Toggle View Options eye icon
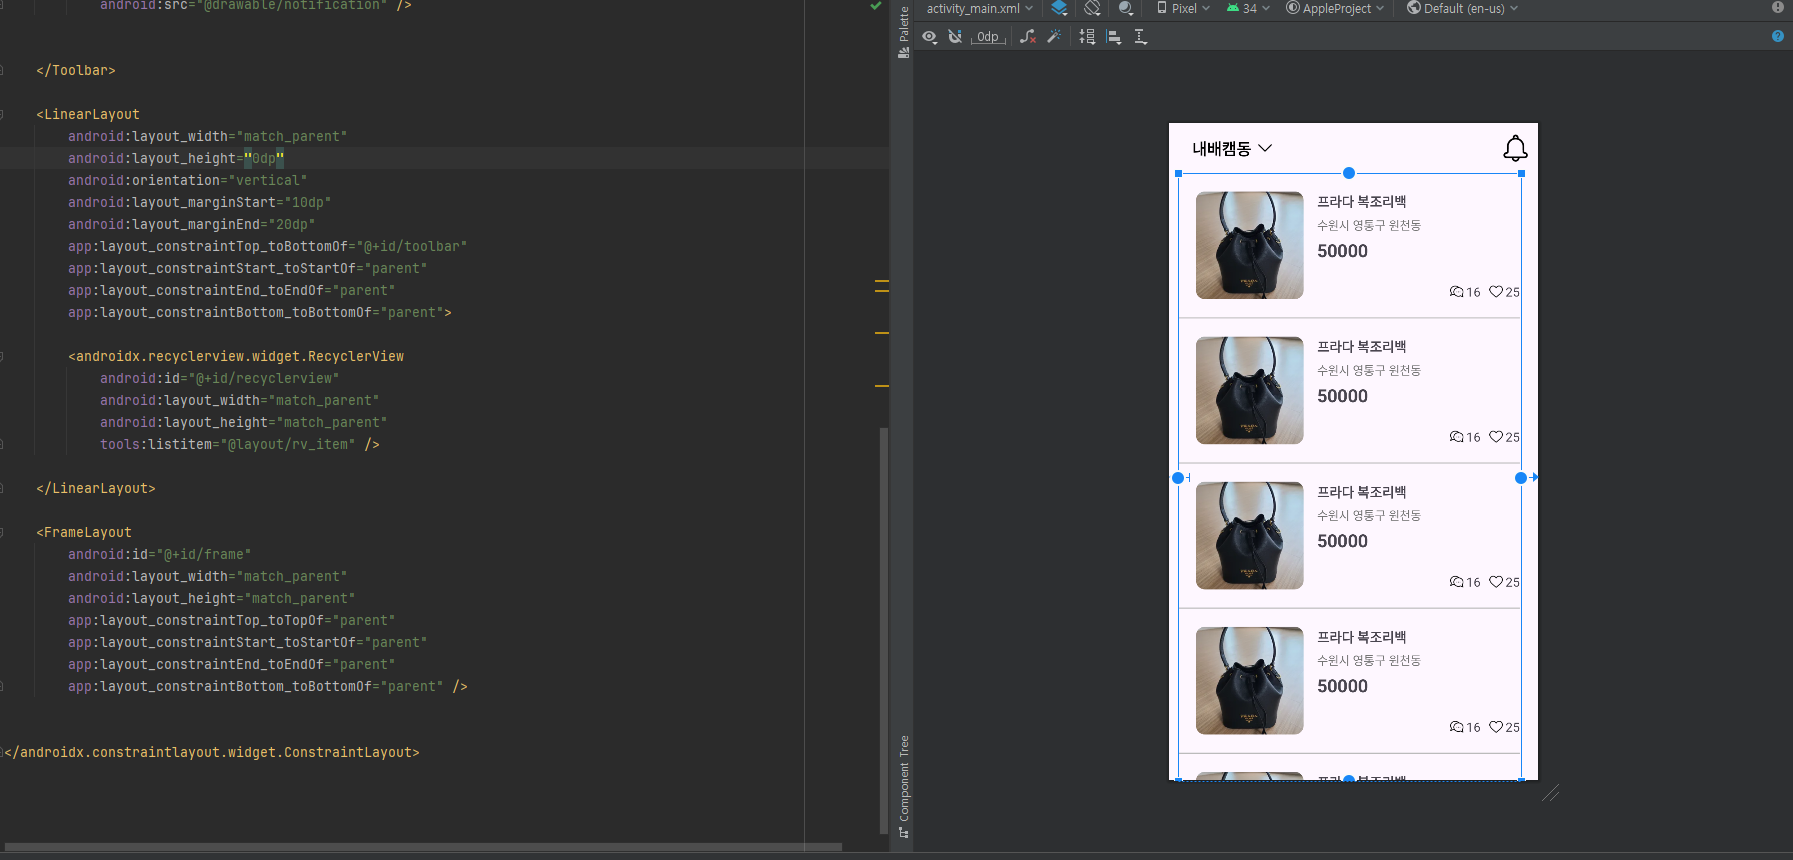The width and height of the screenshot is (1793, 860). tap(929, 37)
